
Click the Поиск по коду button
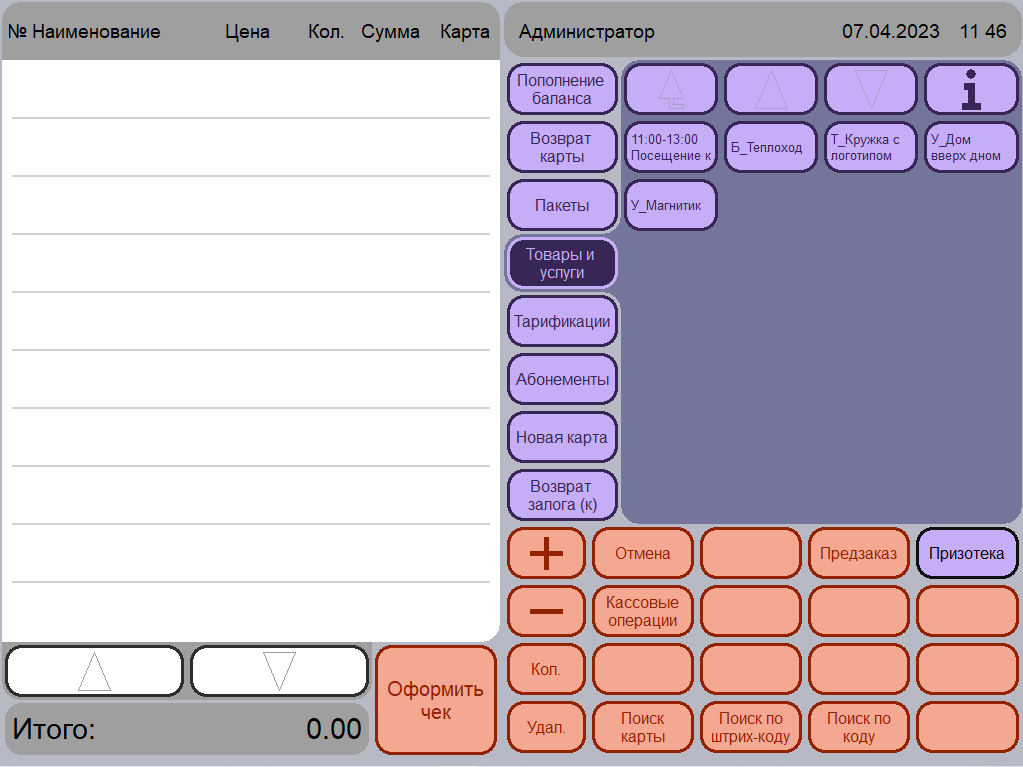(859, 727)
